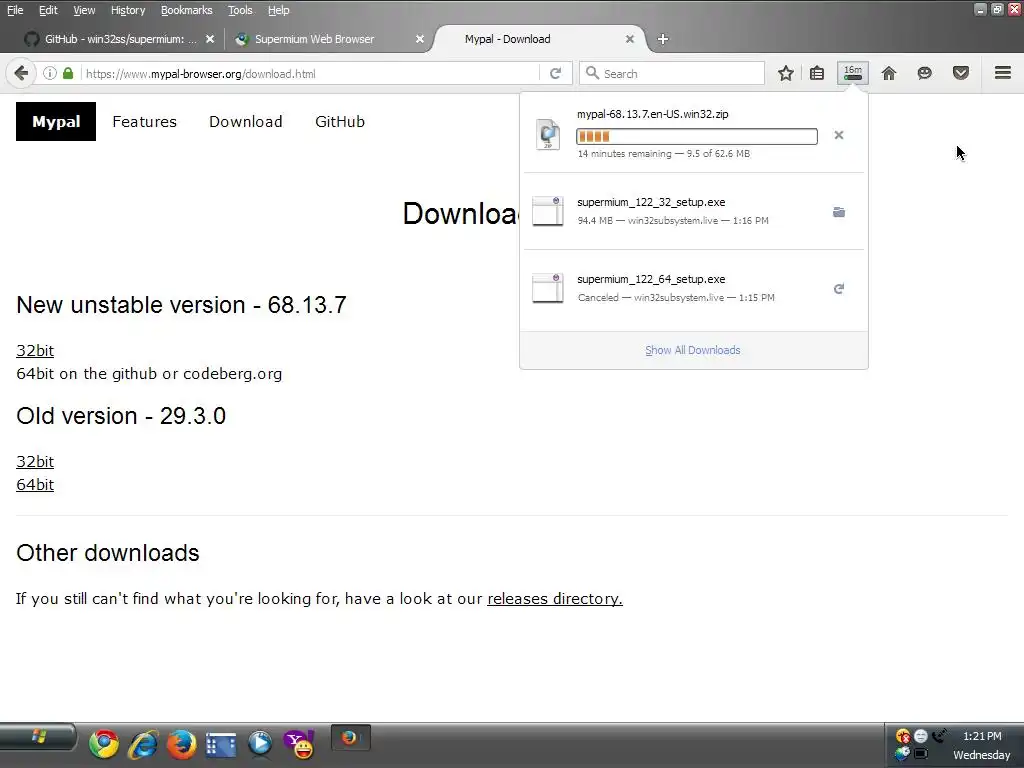The image size is (1024, 768).
Task: Launch Chrome from the taskbar
Action: [104, 744]
